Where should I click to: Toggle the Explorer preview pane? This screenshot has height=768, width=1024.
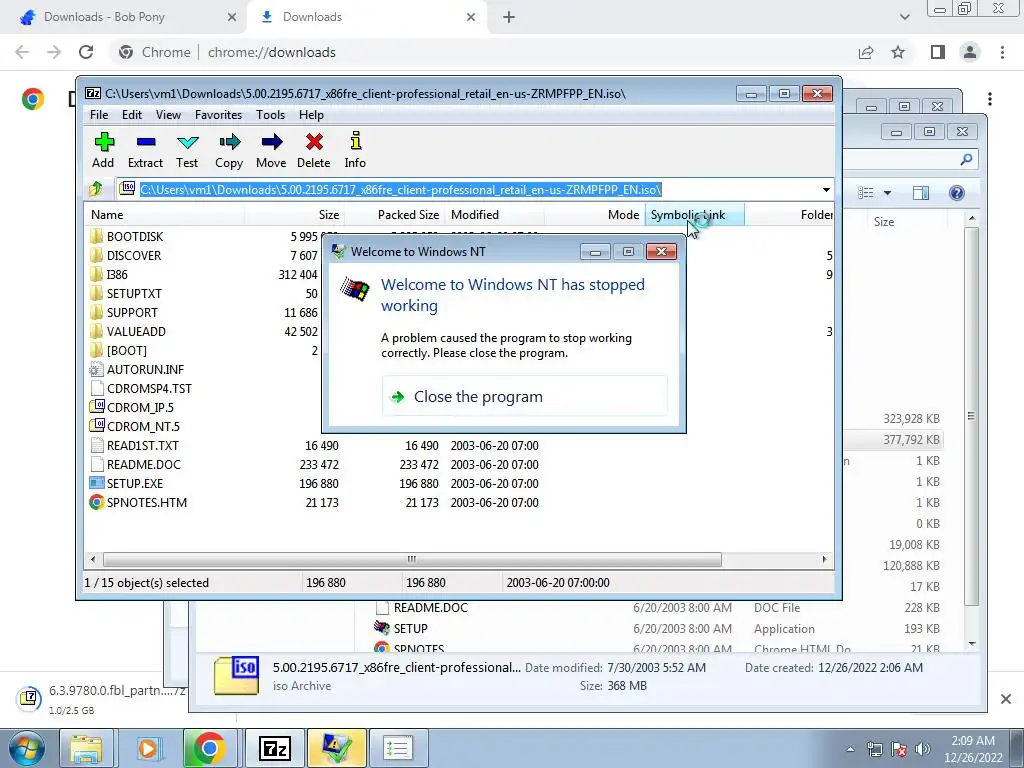pos(921,193)
